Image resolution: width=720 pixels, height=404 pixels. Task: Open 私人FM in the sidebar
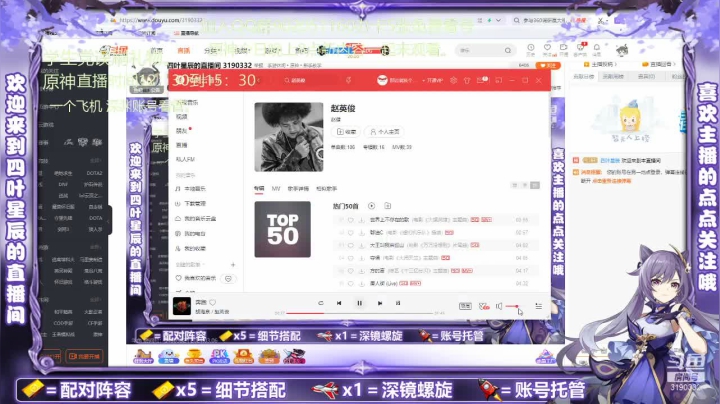185,159
